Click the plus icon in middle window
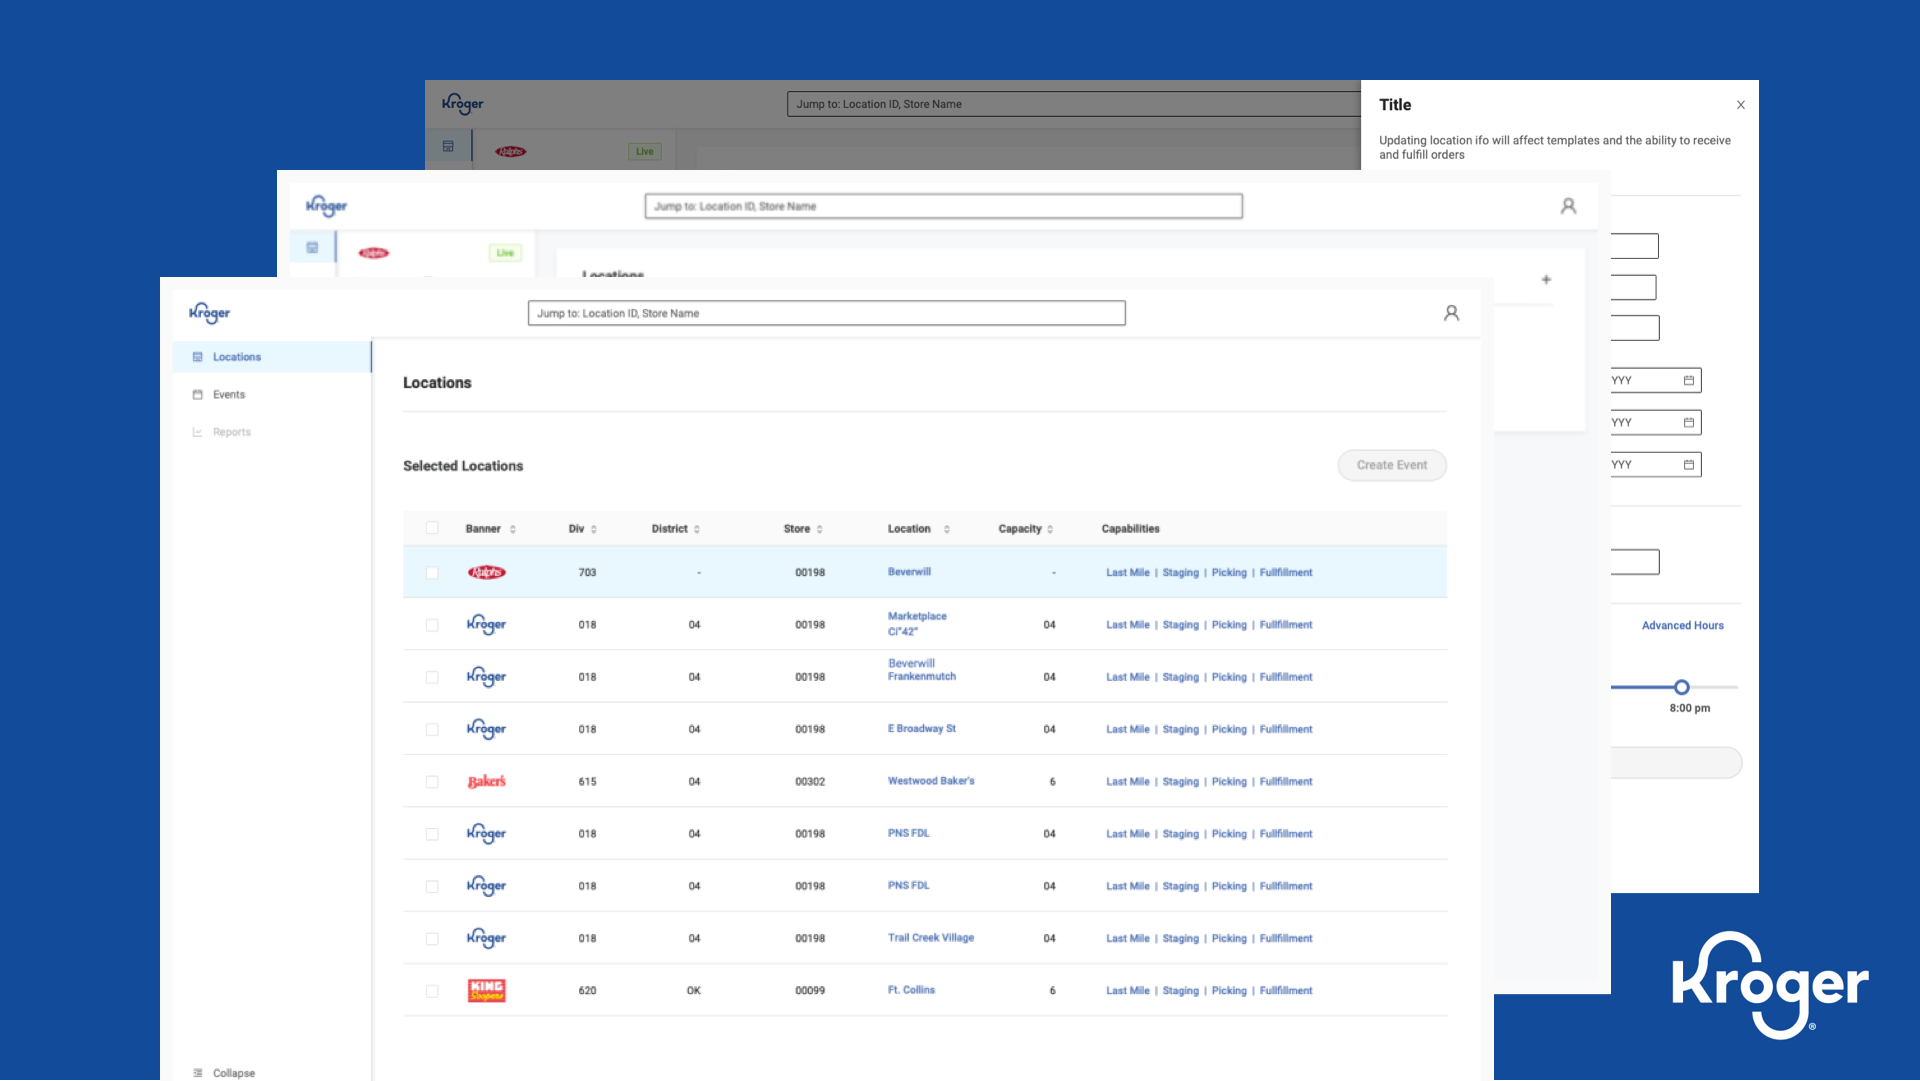 point(1546,280)
